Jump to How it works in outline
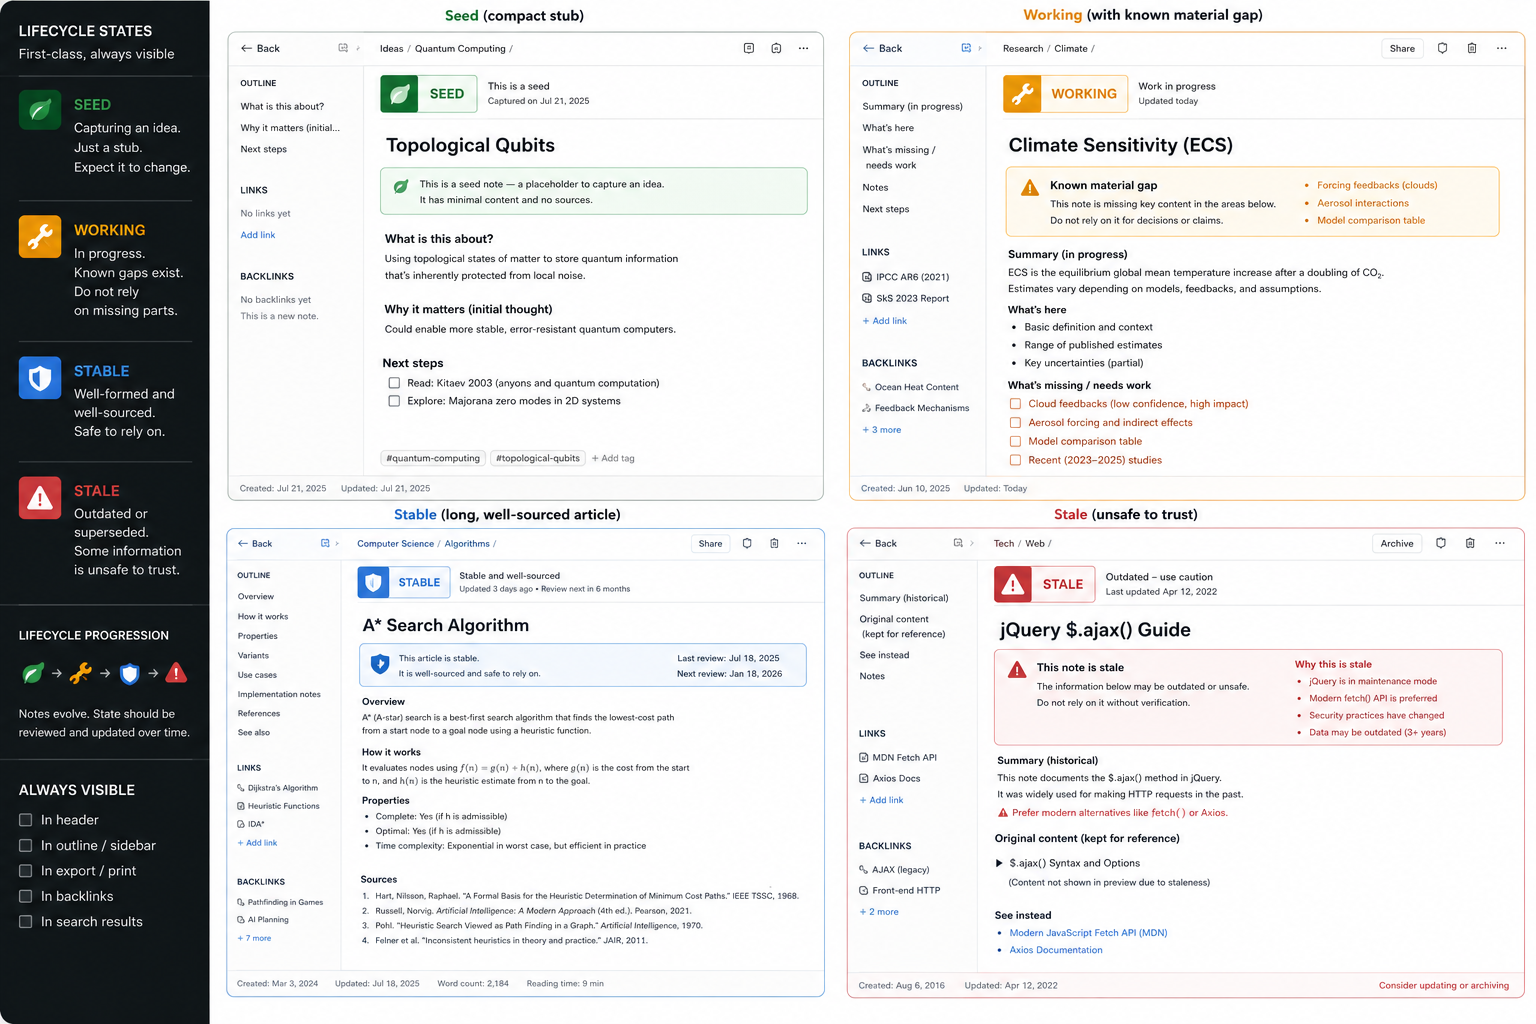Image resolution: width=1536 pixels, height=1024 pixels. coord(263,616)
